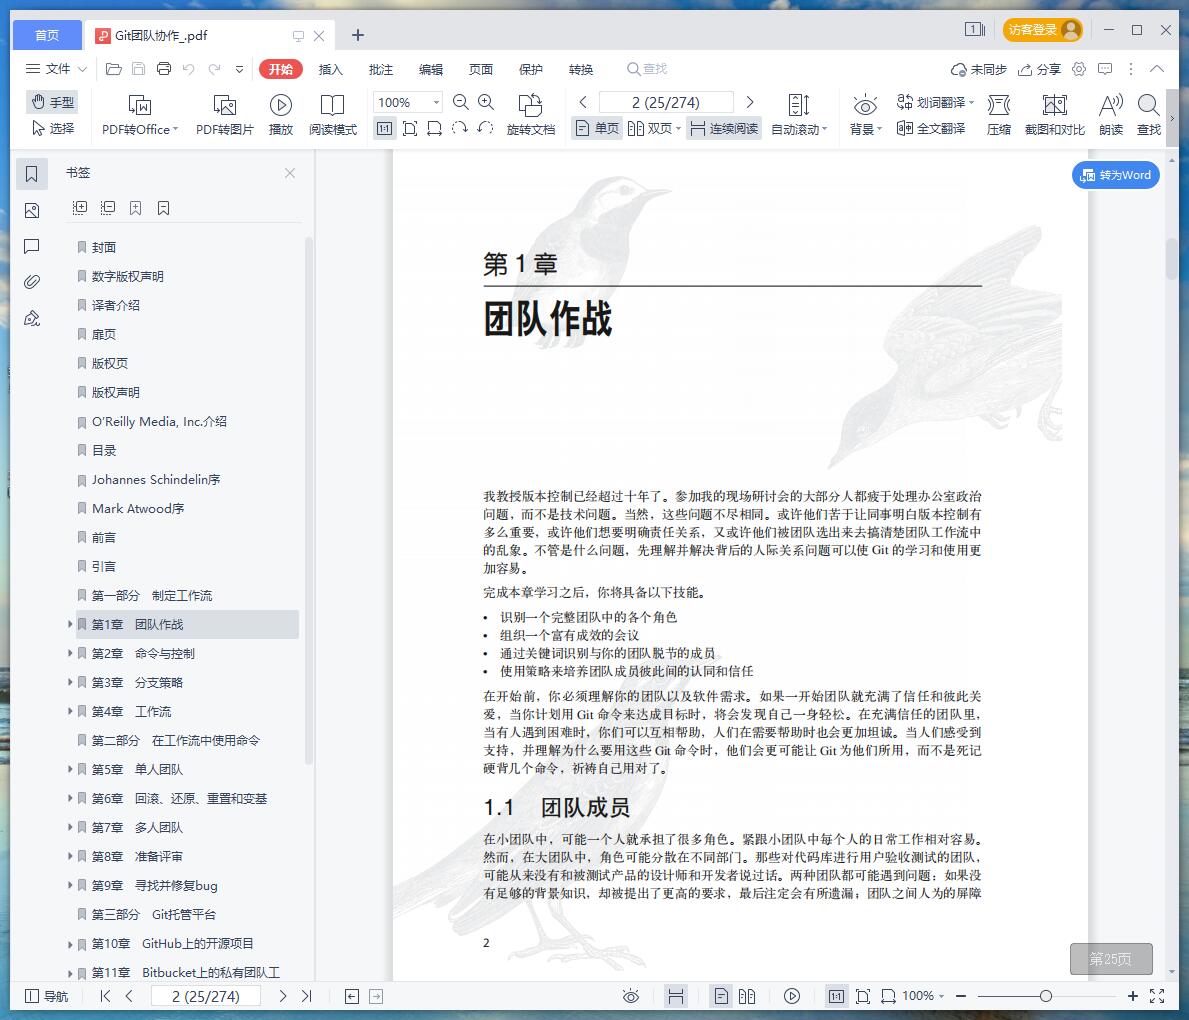Click fullscreen icon in status bar
The image size is (1189, 1020).
(x=1157, y=996)
